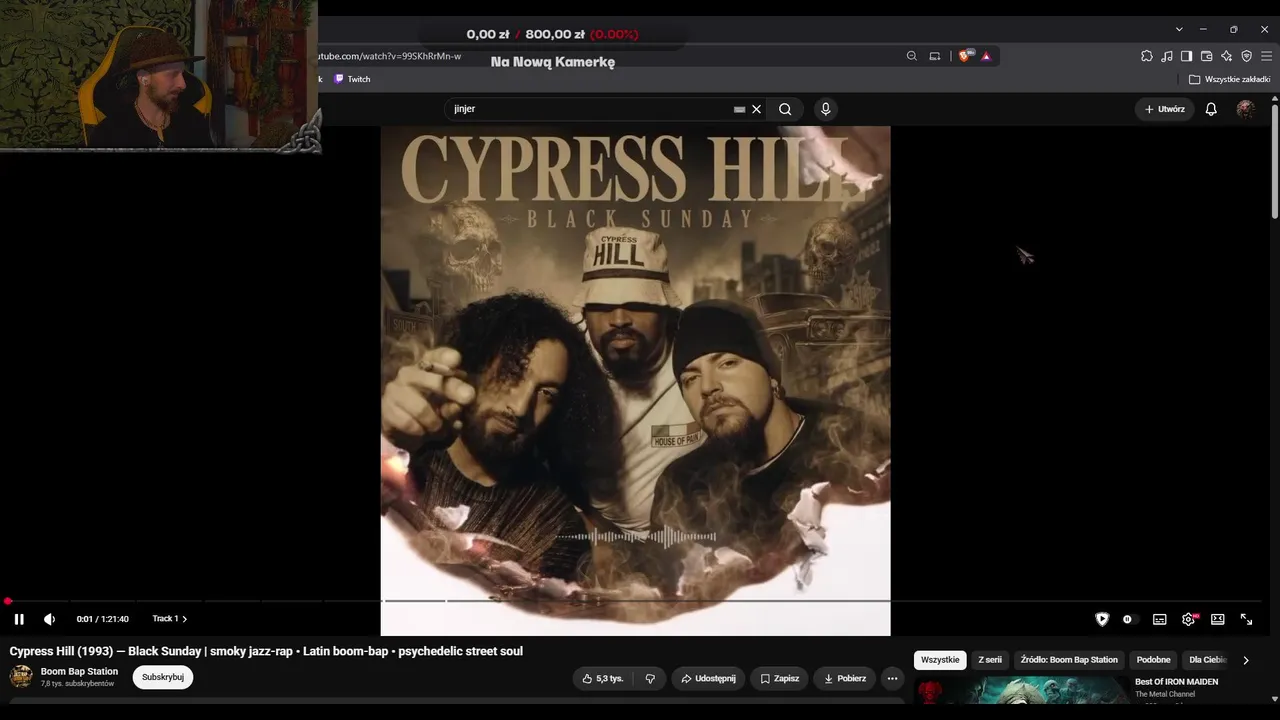The image size is (1280, 720).
Task: Open the player settings gear
Action: (x=1188, y=619)
